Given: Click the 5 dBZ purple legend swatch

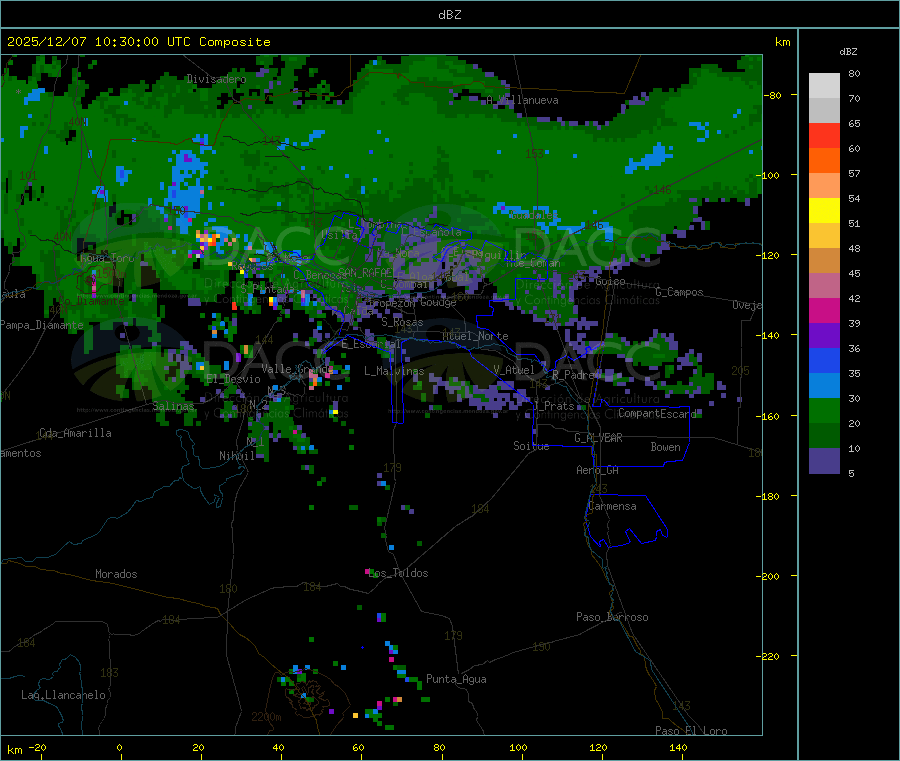Looking at the screenshot, I should tap(824, 460).
